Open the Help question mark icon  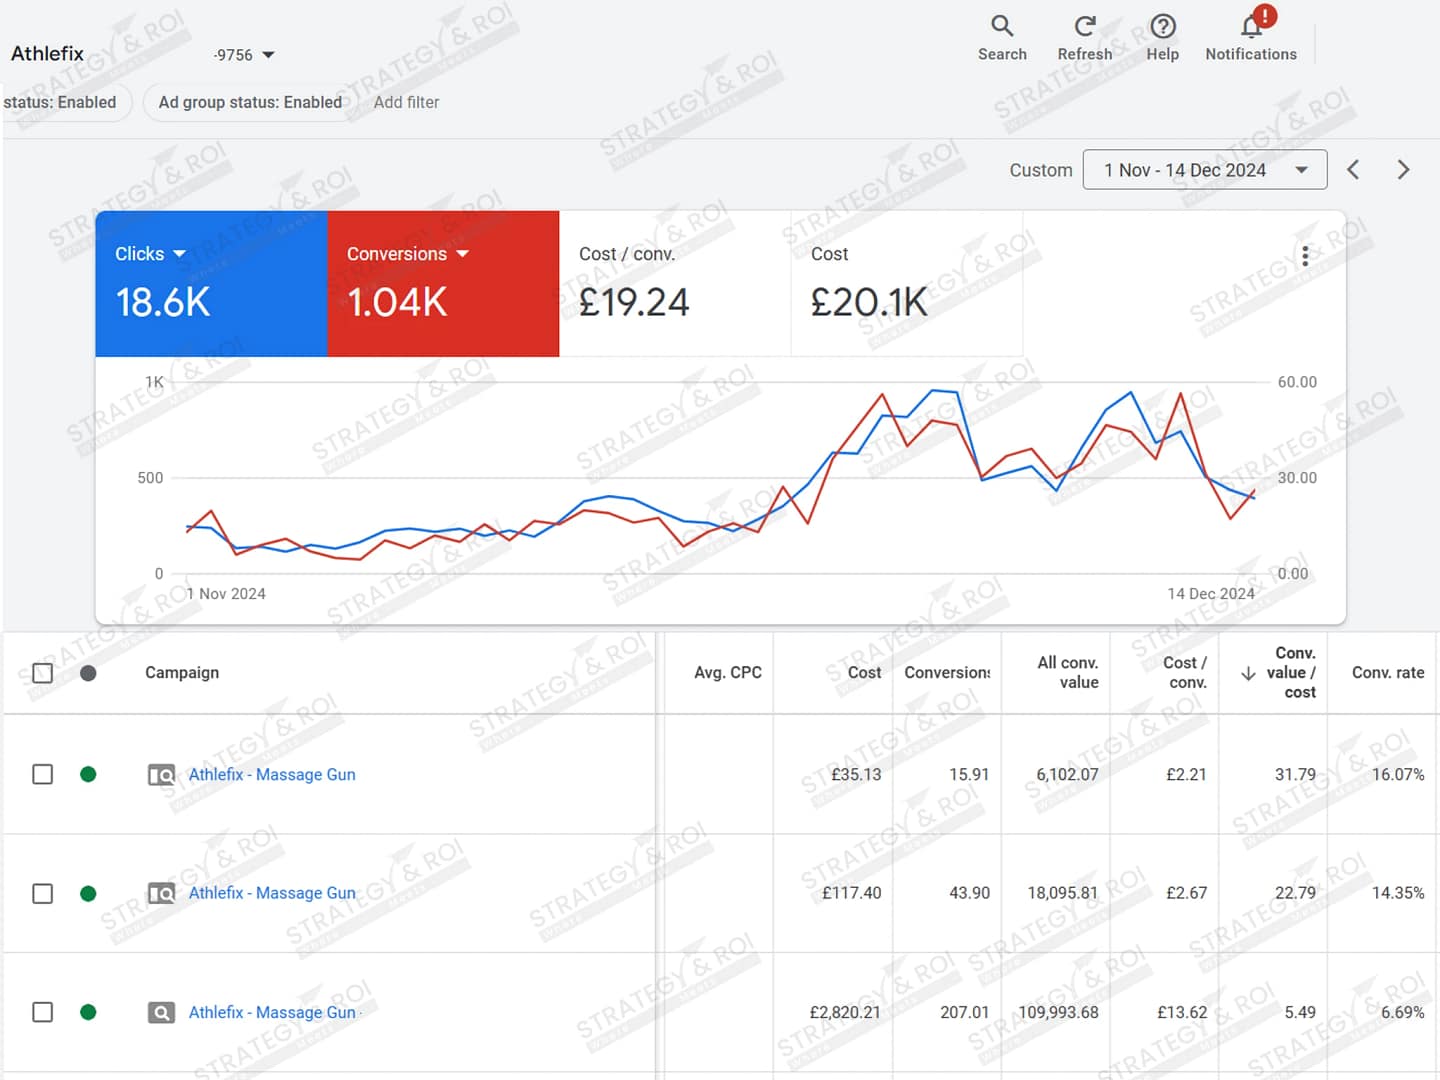(x=1162, y=27)
